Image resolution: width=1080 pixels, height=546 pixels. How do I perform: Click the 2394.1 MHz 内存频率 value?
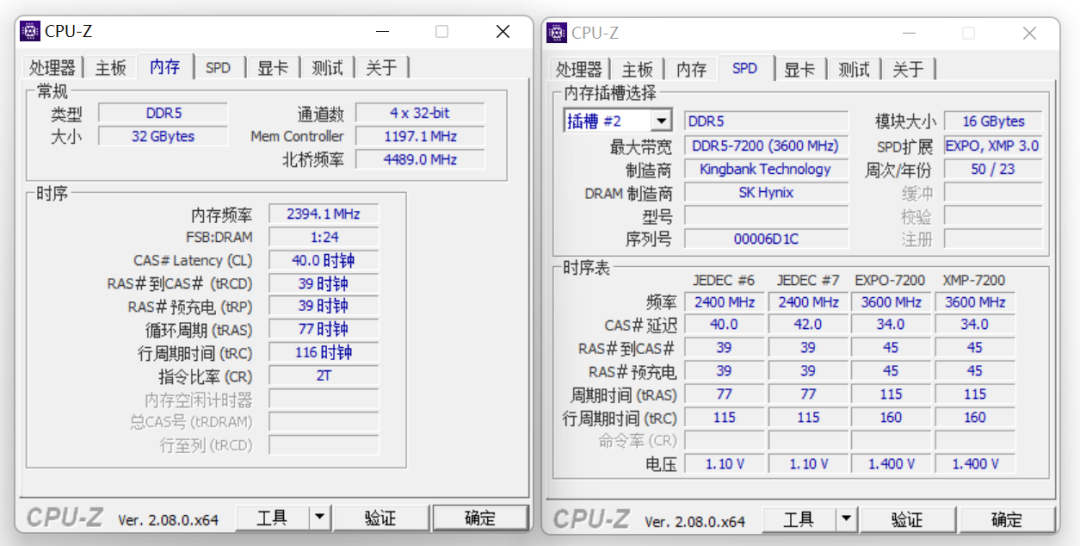click(x=324, y=214)
